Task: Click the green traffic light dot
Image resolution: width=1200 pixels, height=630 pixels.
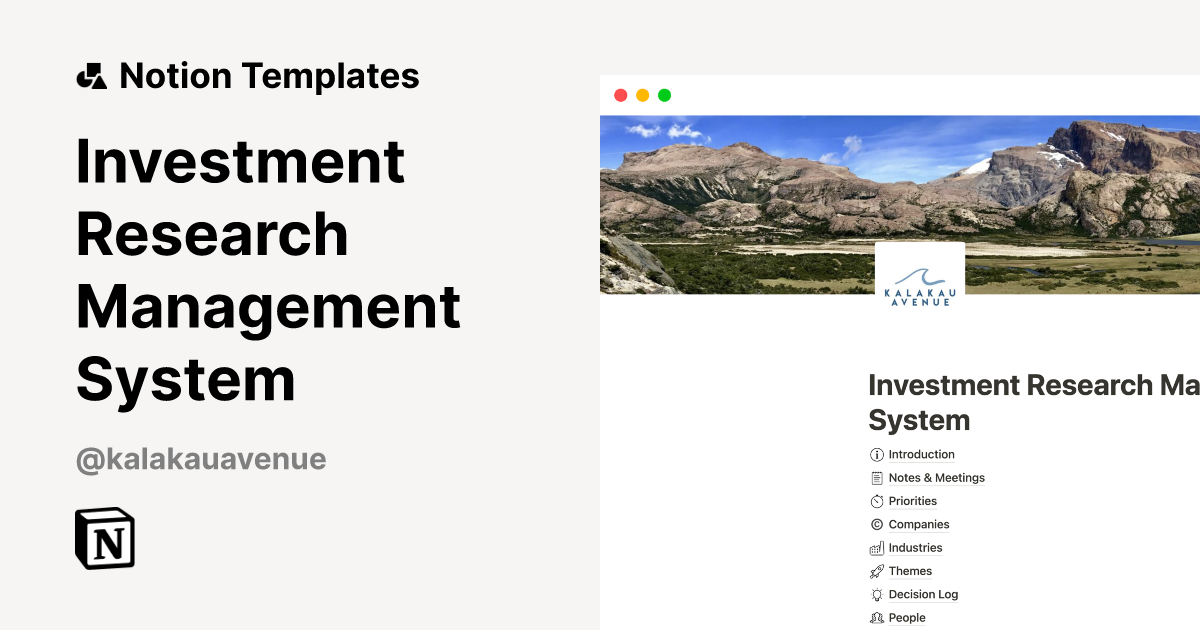Action: 663,95
